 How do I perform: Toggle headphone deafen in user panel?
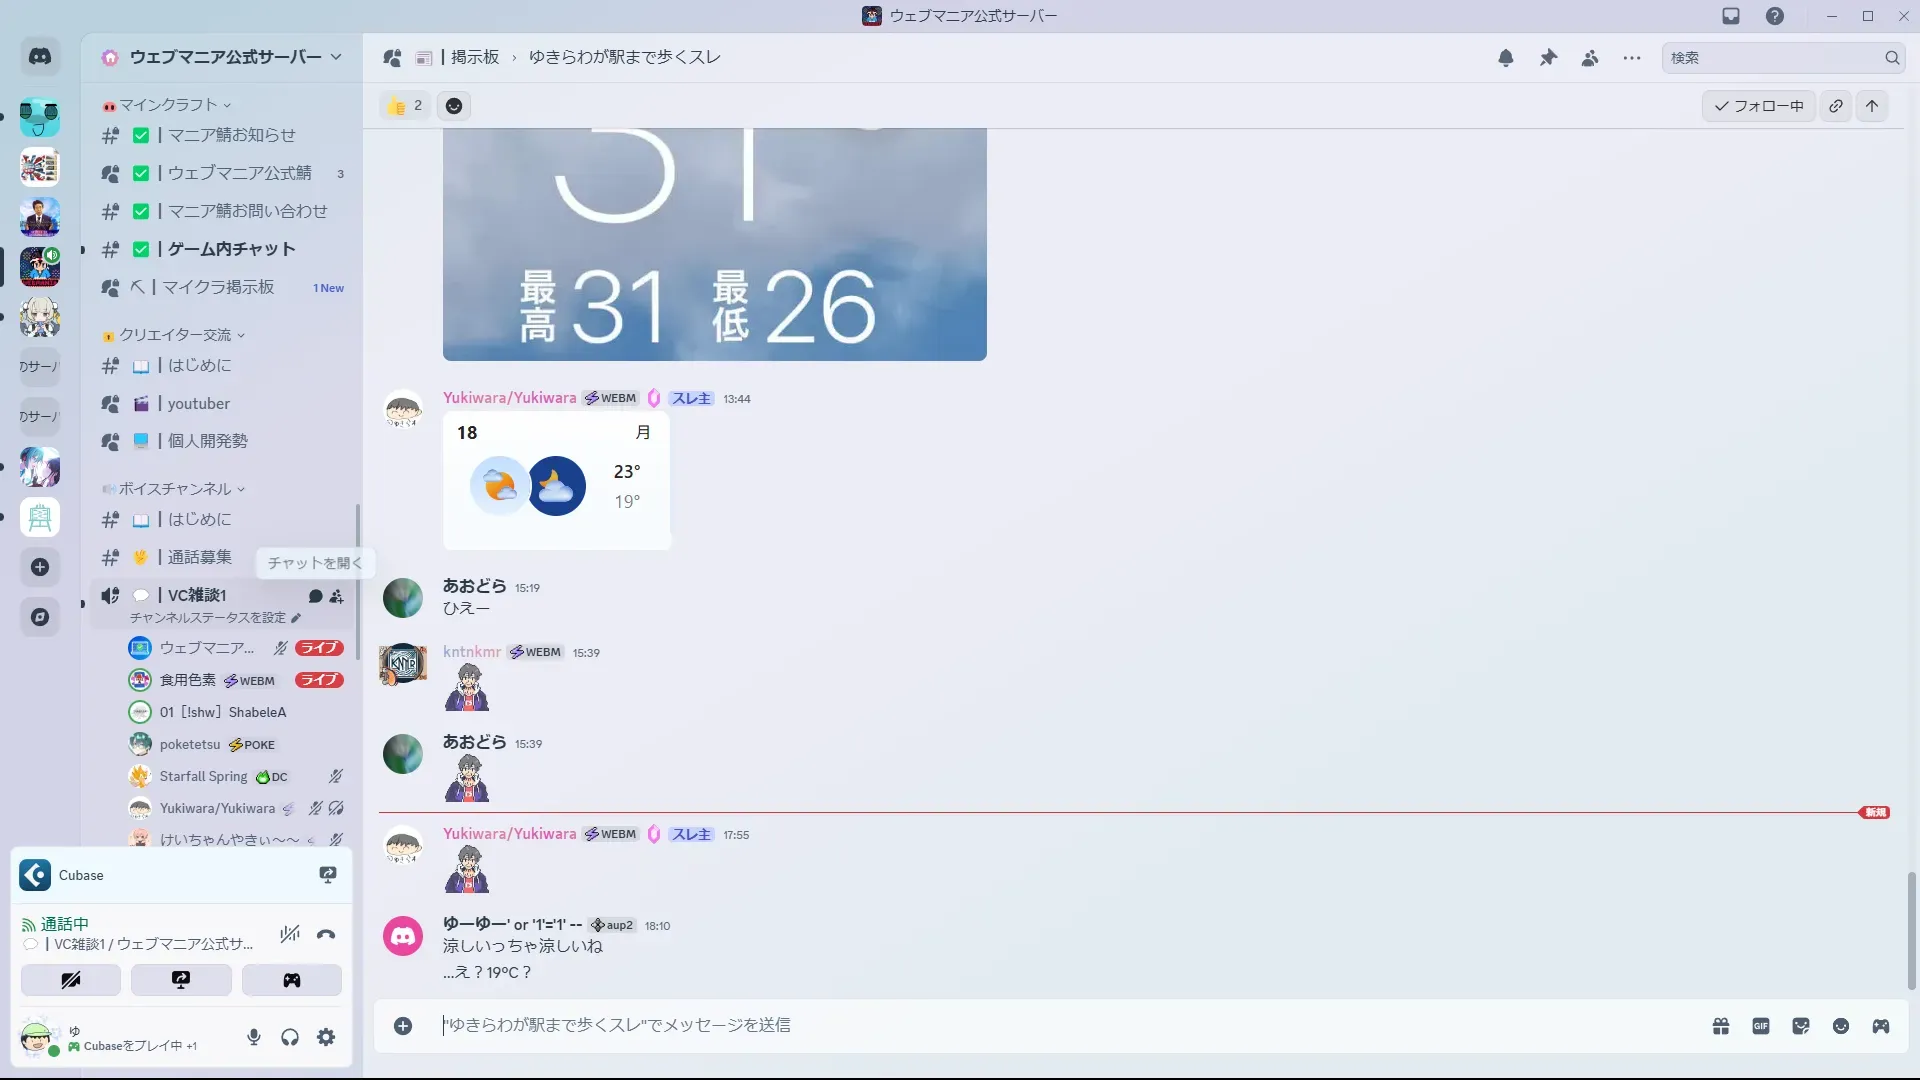(290, 1037)
